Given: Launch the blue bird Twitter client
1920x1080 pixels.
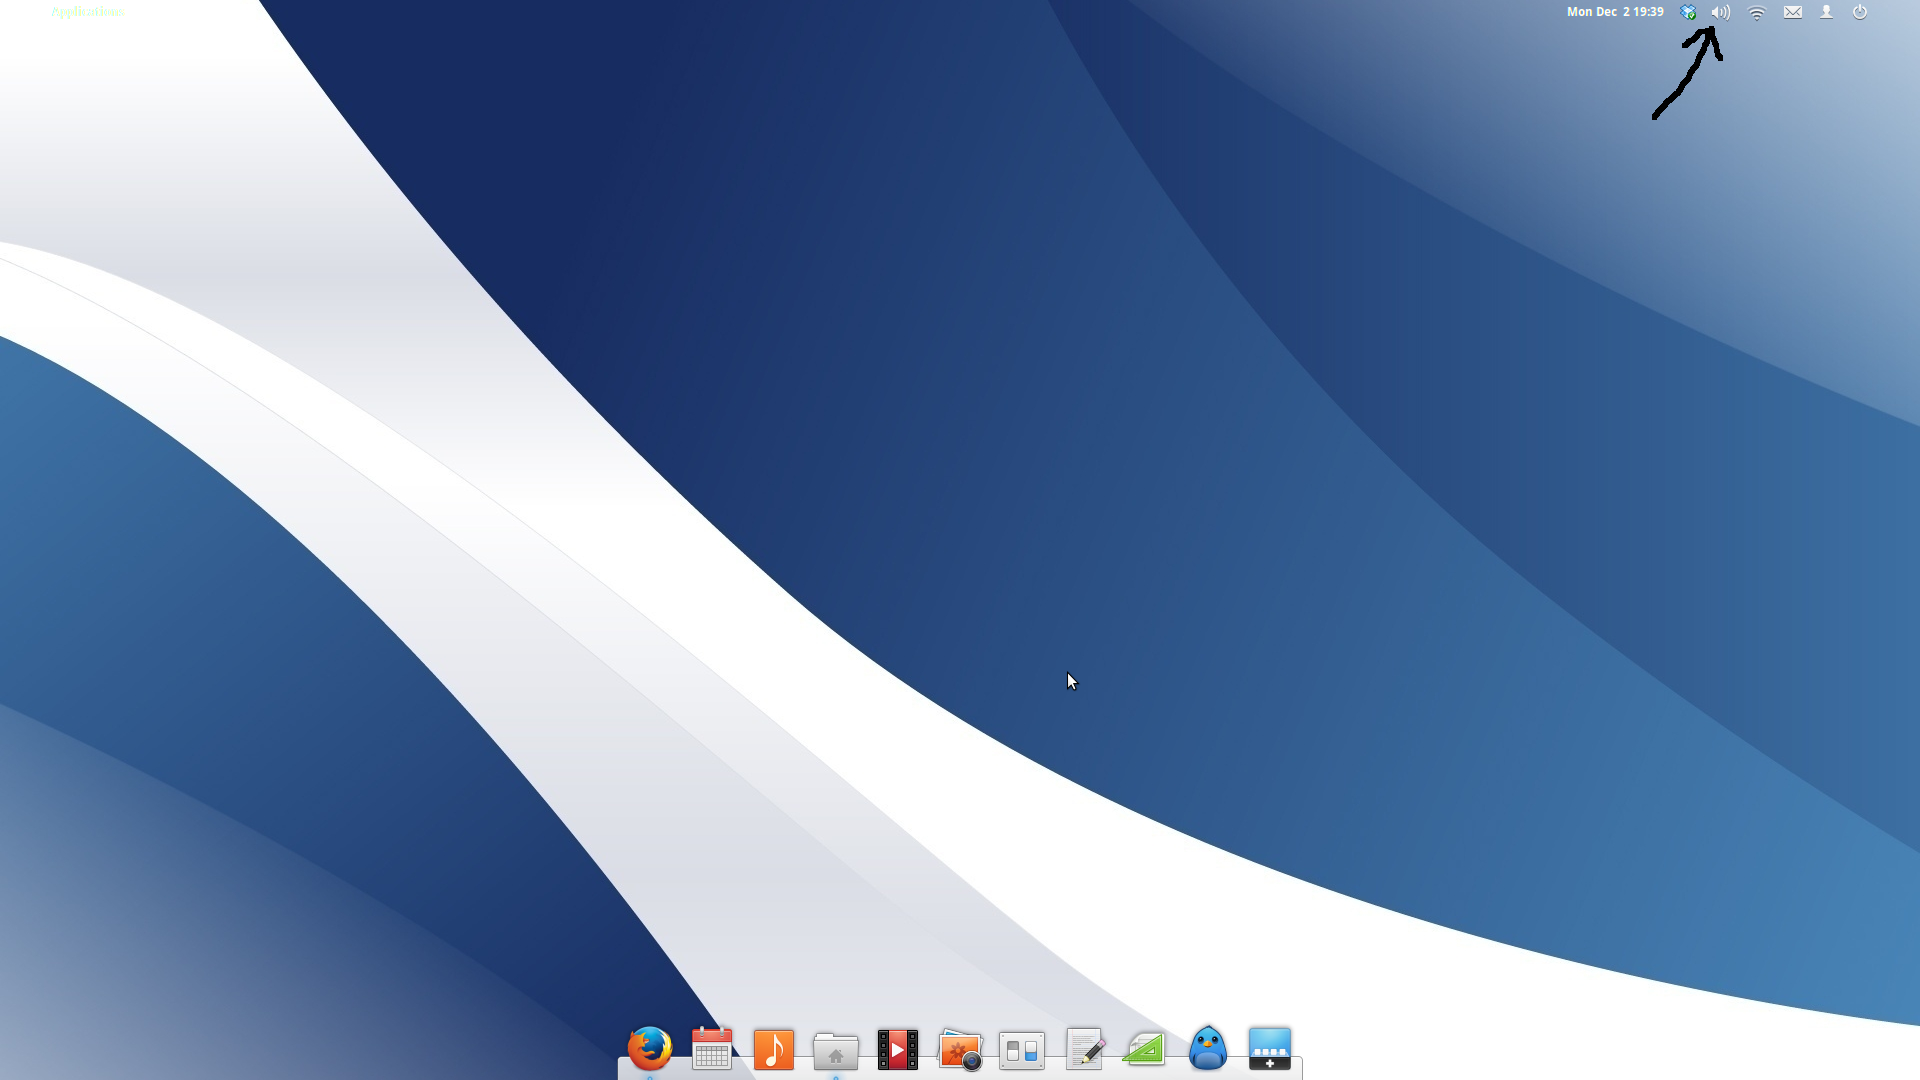Looking at the screenshot, I should (1208, 1049).
